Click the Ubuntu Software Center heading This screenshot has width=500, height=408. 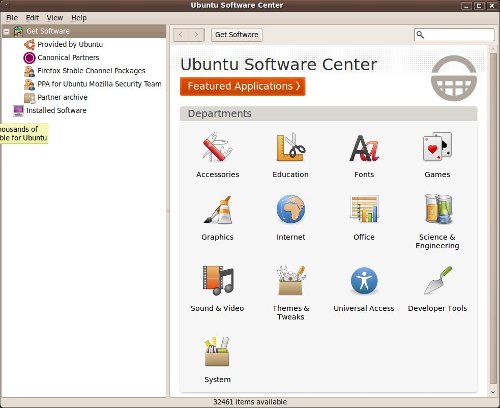[x=279, y=64]
